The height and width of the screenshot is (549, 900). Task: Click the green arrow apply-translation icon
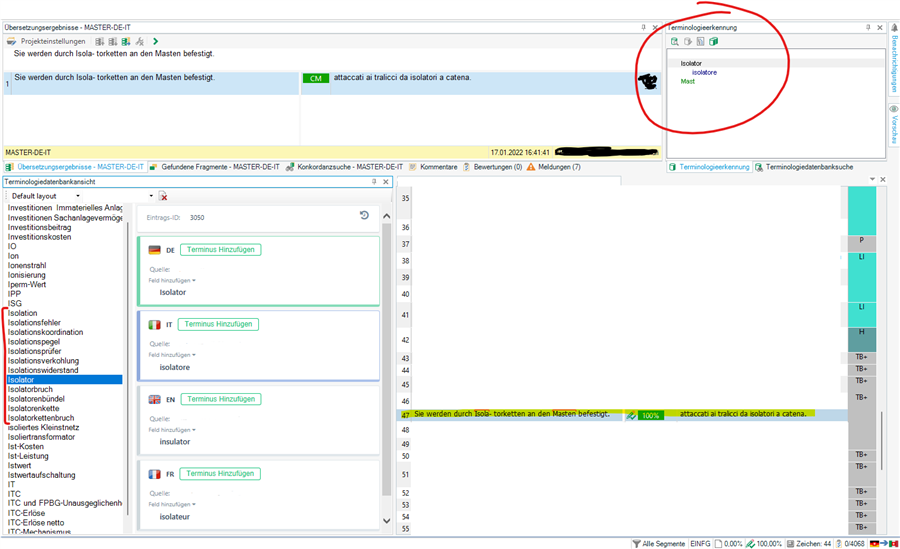155,41
